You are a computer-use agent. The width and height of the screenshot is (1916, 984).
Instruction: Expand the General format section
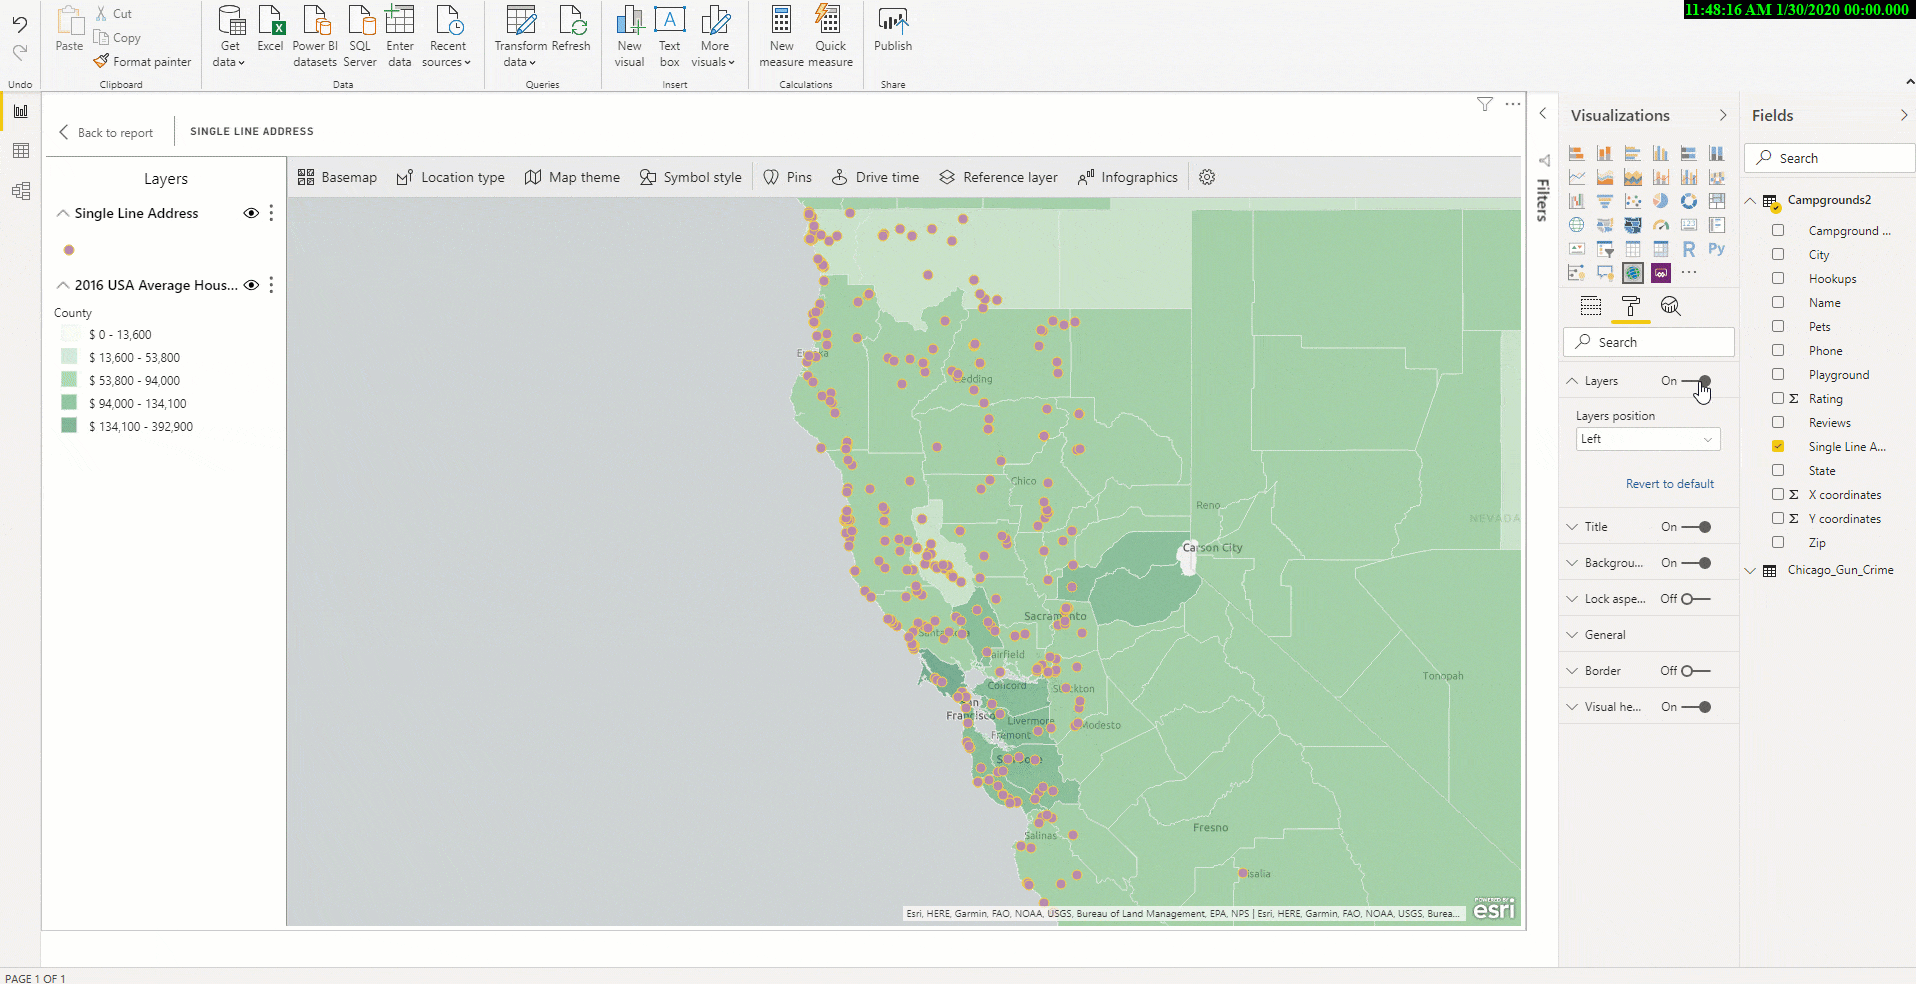point(1572,635)
